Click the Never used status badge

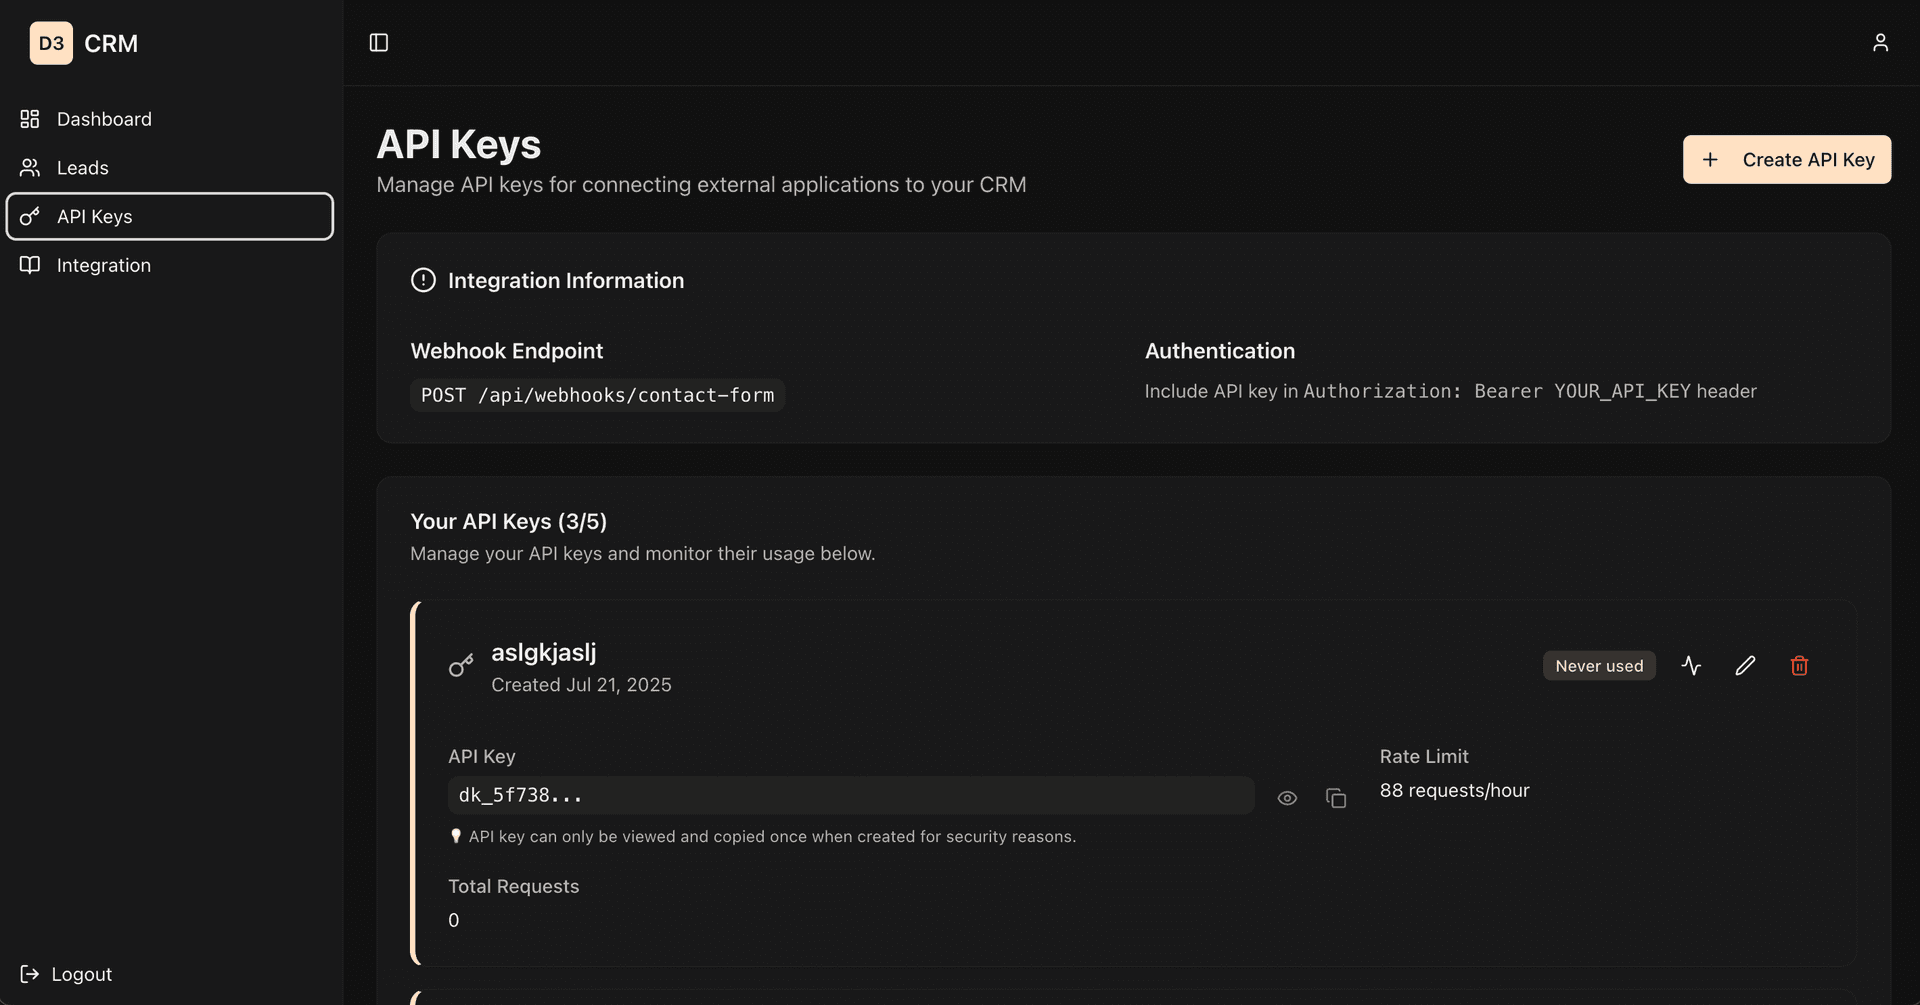point(1598,666)
